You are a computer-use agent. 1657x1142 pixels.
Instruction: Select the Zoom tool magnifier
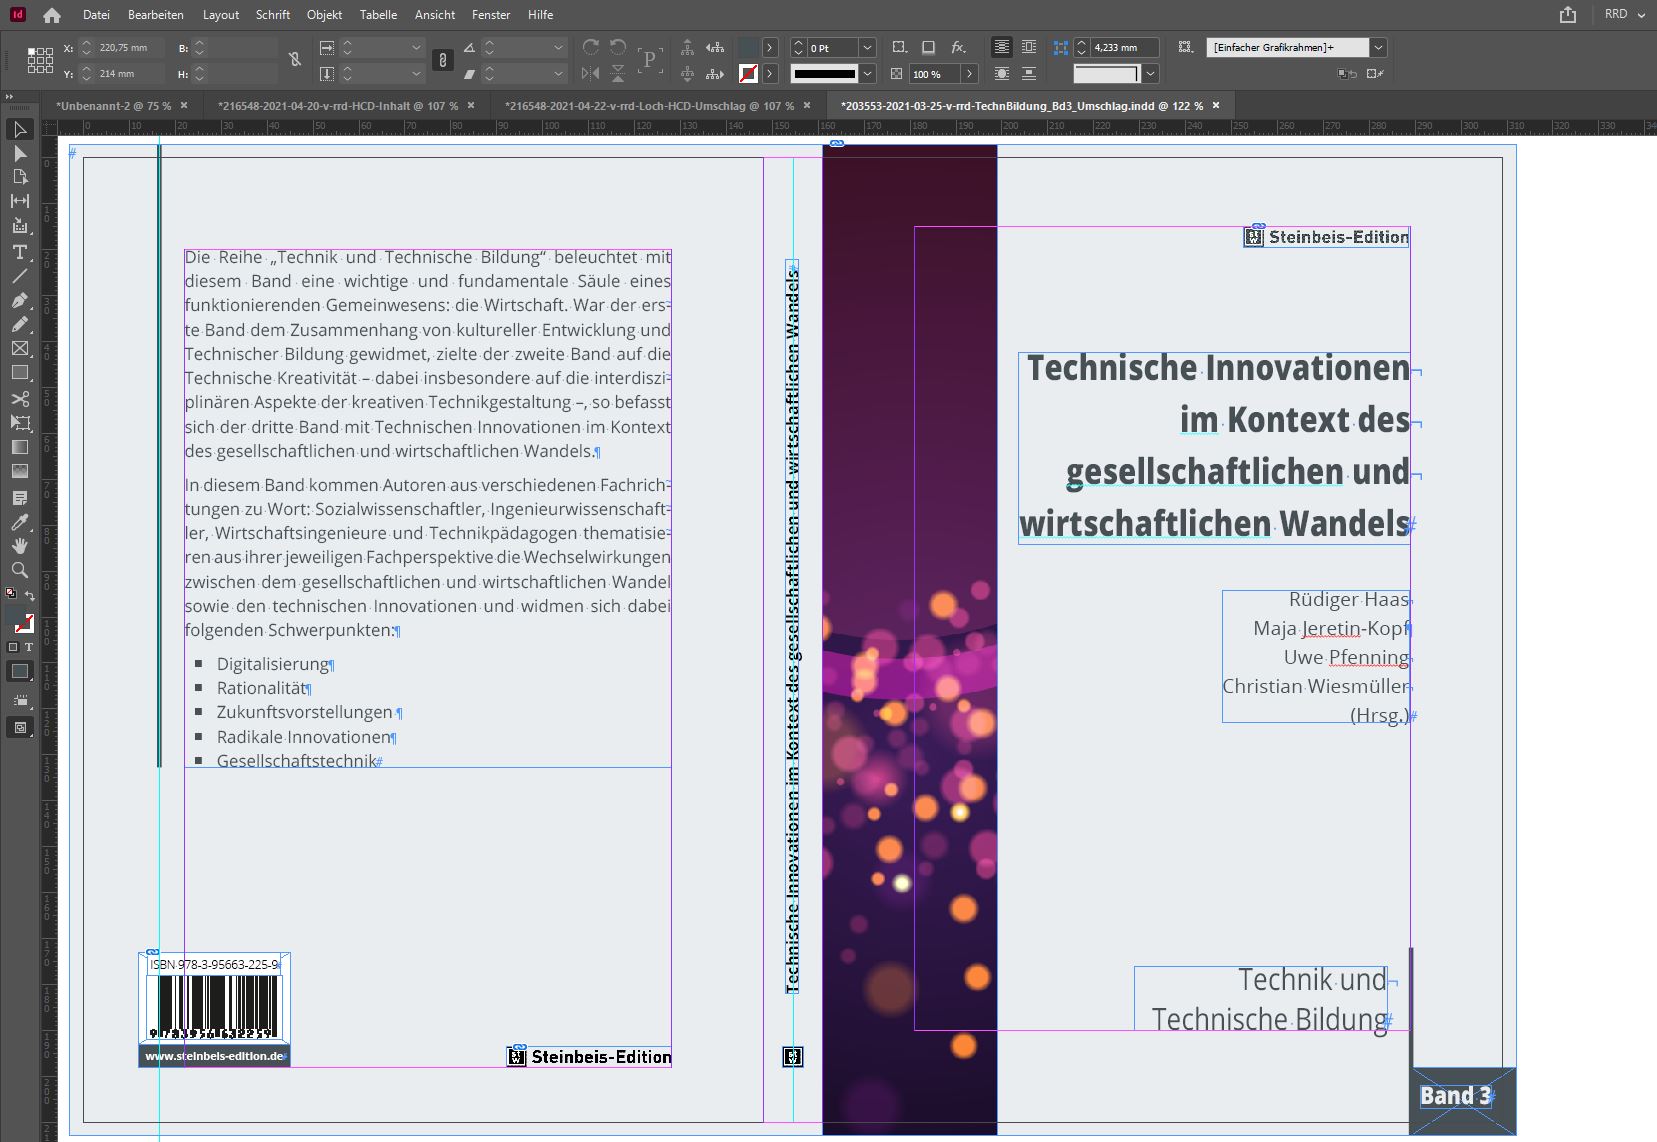tap(19, 570)
